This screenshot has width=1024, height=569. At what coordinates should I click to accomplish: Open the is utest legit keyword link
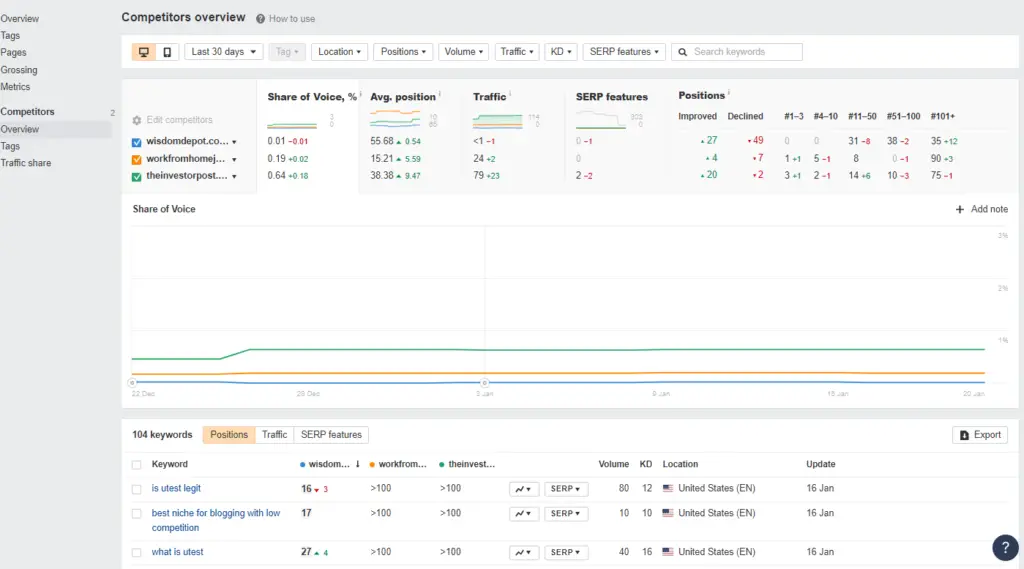click(176, 489)
